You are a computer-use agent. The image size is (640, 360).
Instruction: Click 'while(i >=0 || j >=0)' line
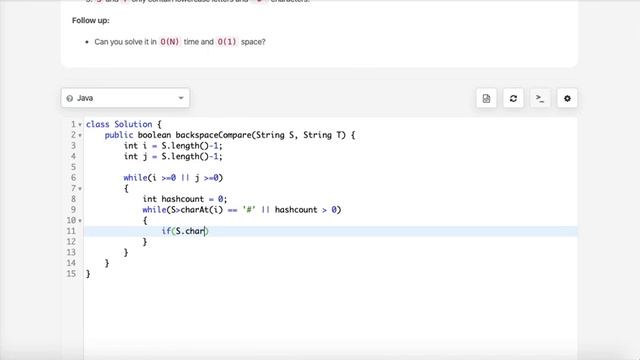click(x=173, y=178)
